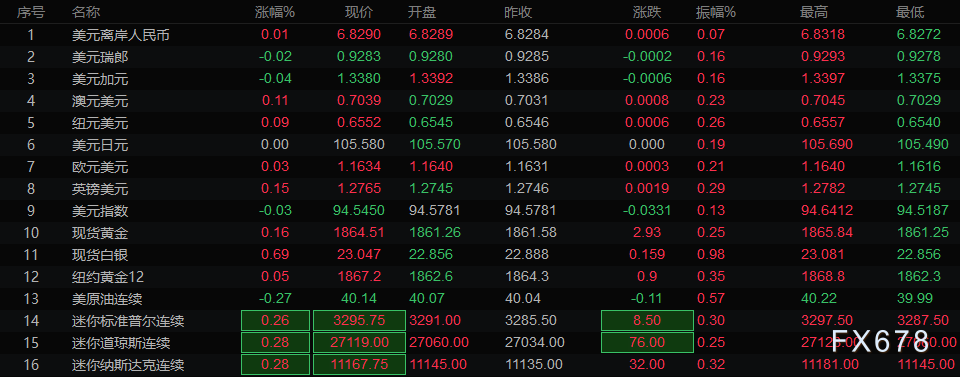
Task: Click highlighted price 27119.00
Action: pyautogui.click(x=359, y=343)
